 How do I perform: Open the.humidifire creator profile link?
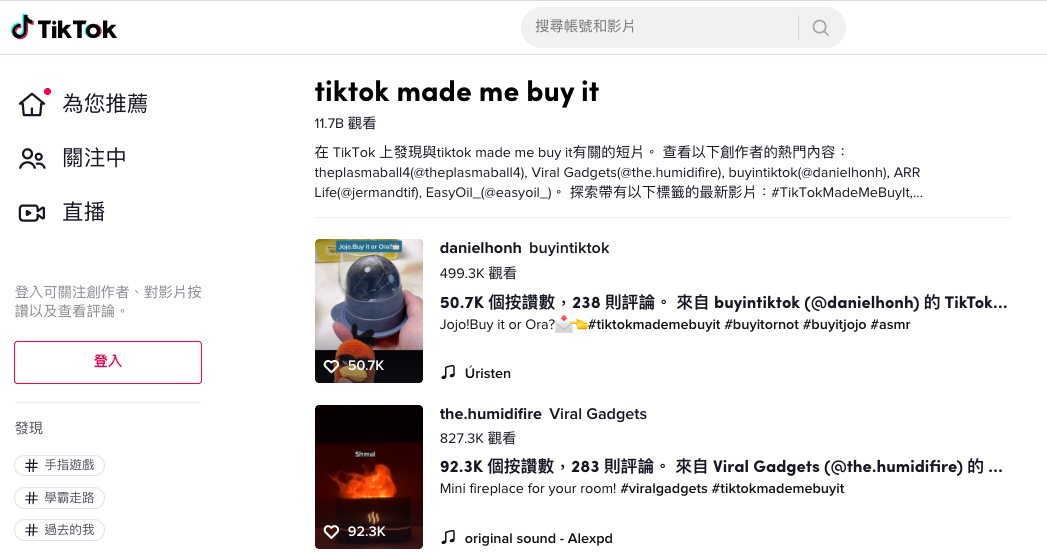(x=490, y=414)
